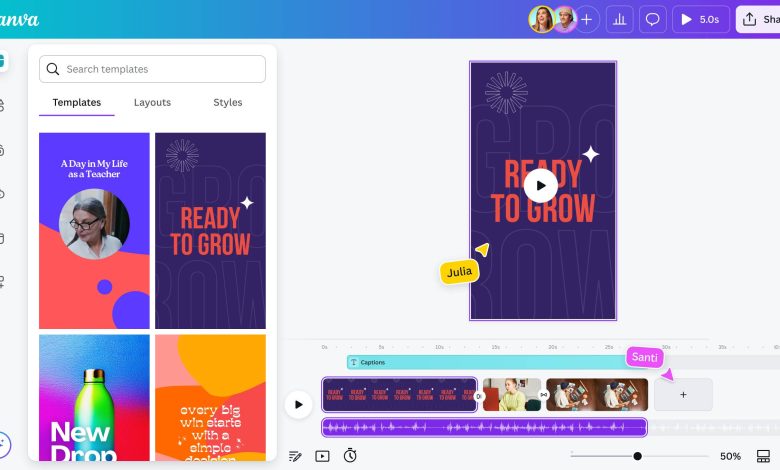Image resolution: width=780 pixels, height=470 pixels.
Task: Play the 5.0s preview from top bar
Action: point(700,19)
